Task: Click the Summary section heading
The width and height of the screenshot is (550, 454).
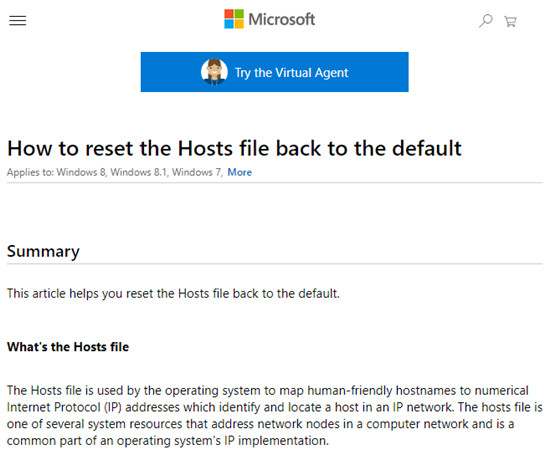Action: point(43,252)
